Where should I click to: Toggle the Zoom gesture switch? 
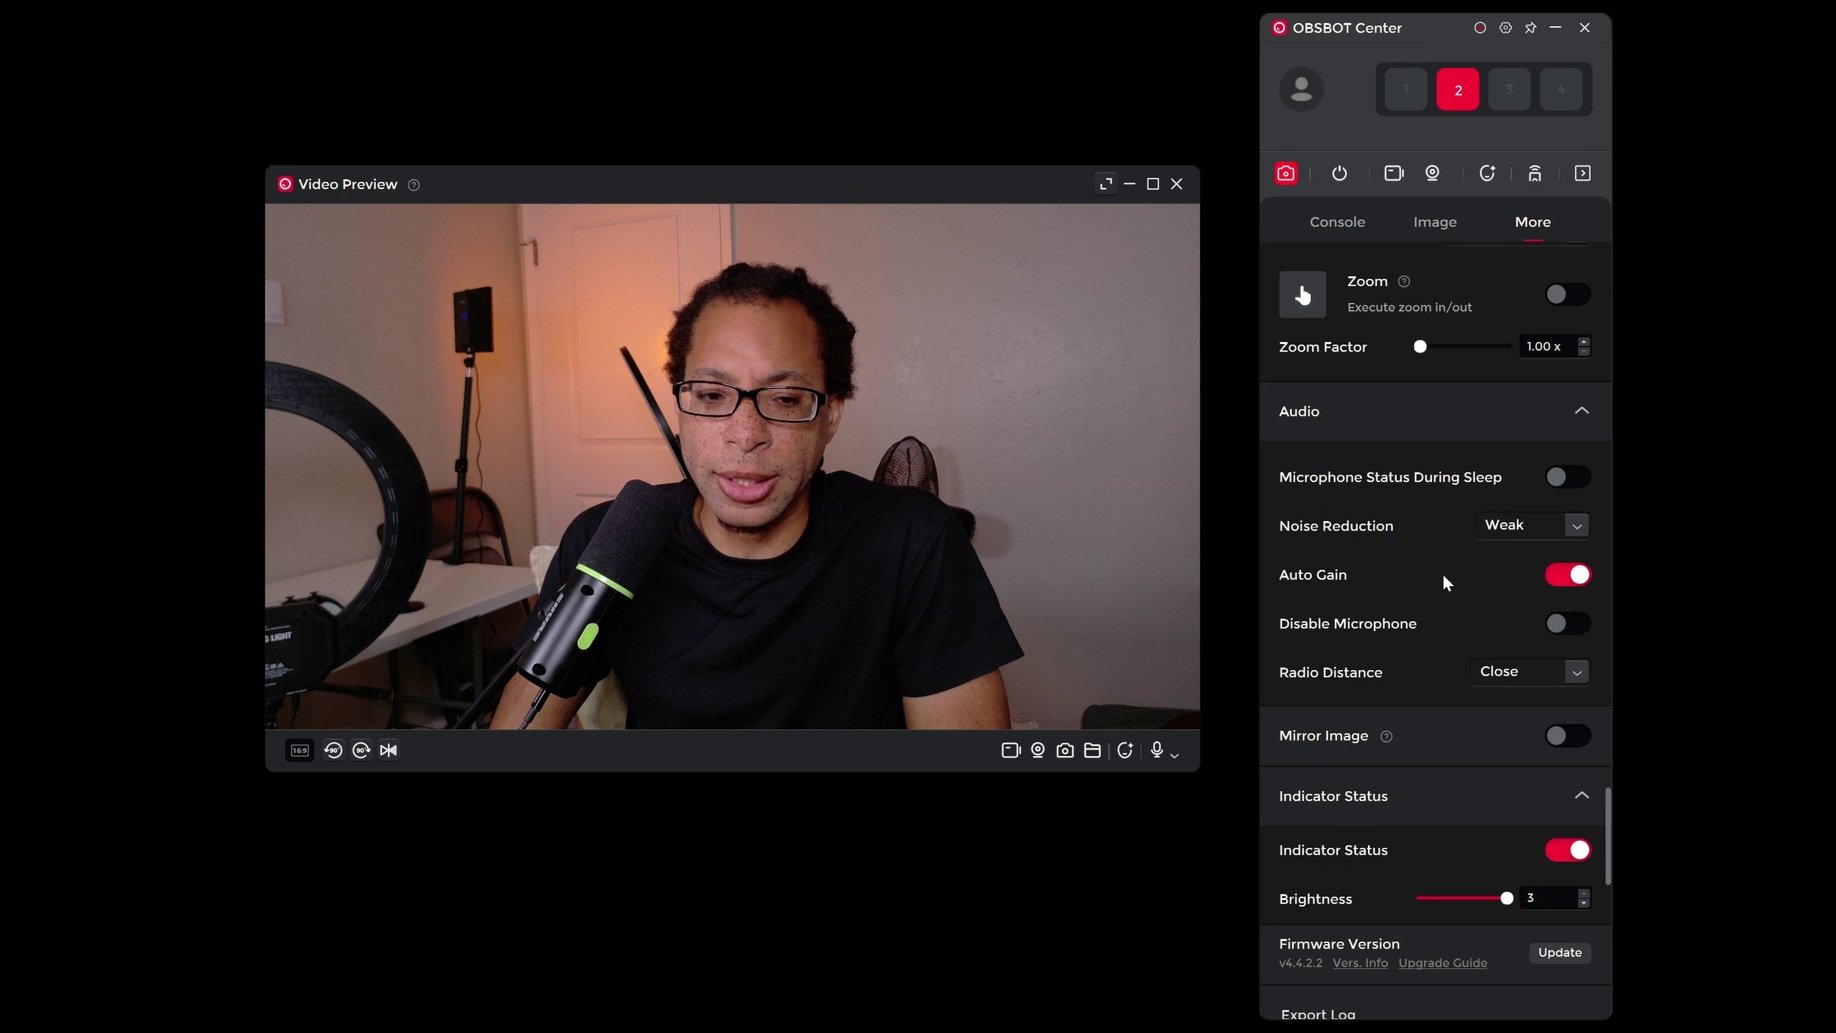(1566, 294)
